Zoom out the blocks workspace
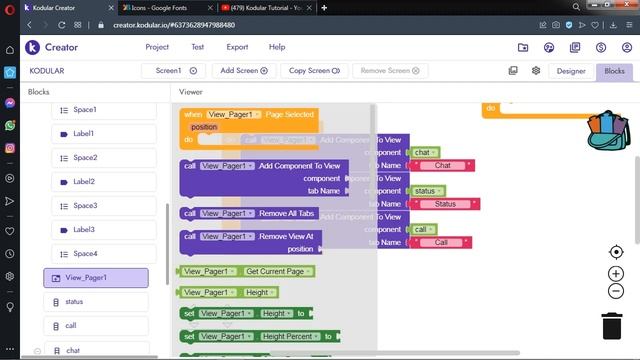The image size is (640, 360). pos(616,291)
